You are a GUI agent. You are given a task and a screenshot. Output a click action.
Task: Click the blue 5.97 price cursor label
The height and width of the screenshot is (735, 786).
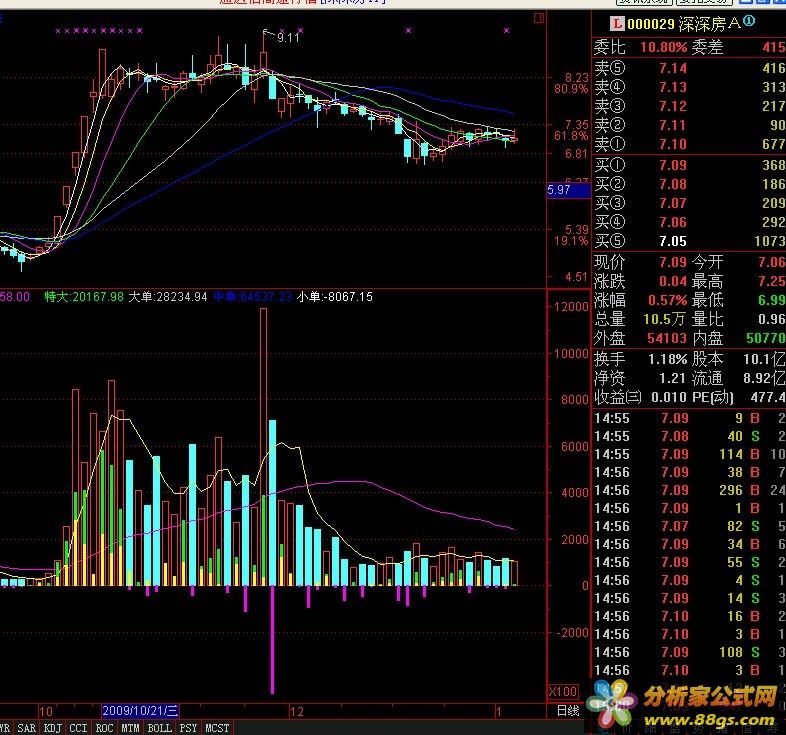pyautogui.click(x=568, y=190)
